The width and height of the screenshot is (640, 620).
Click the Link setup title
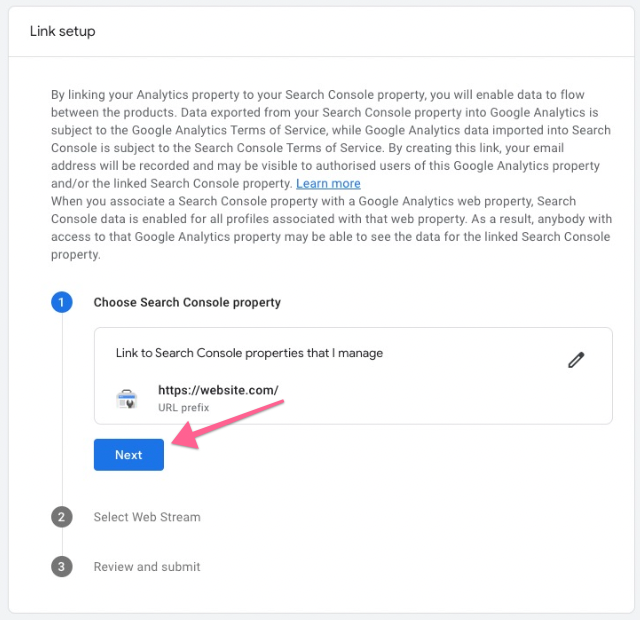tap(63, 32)
